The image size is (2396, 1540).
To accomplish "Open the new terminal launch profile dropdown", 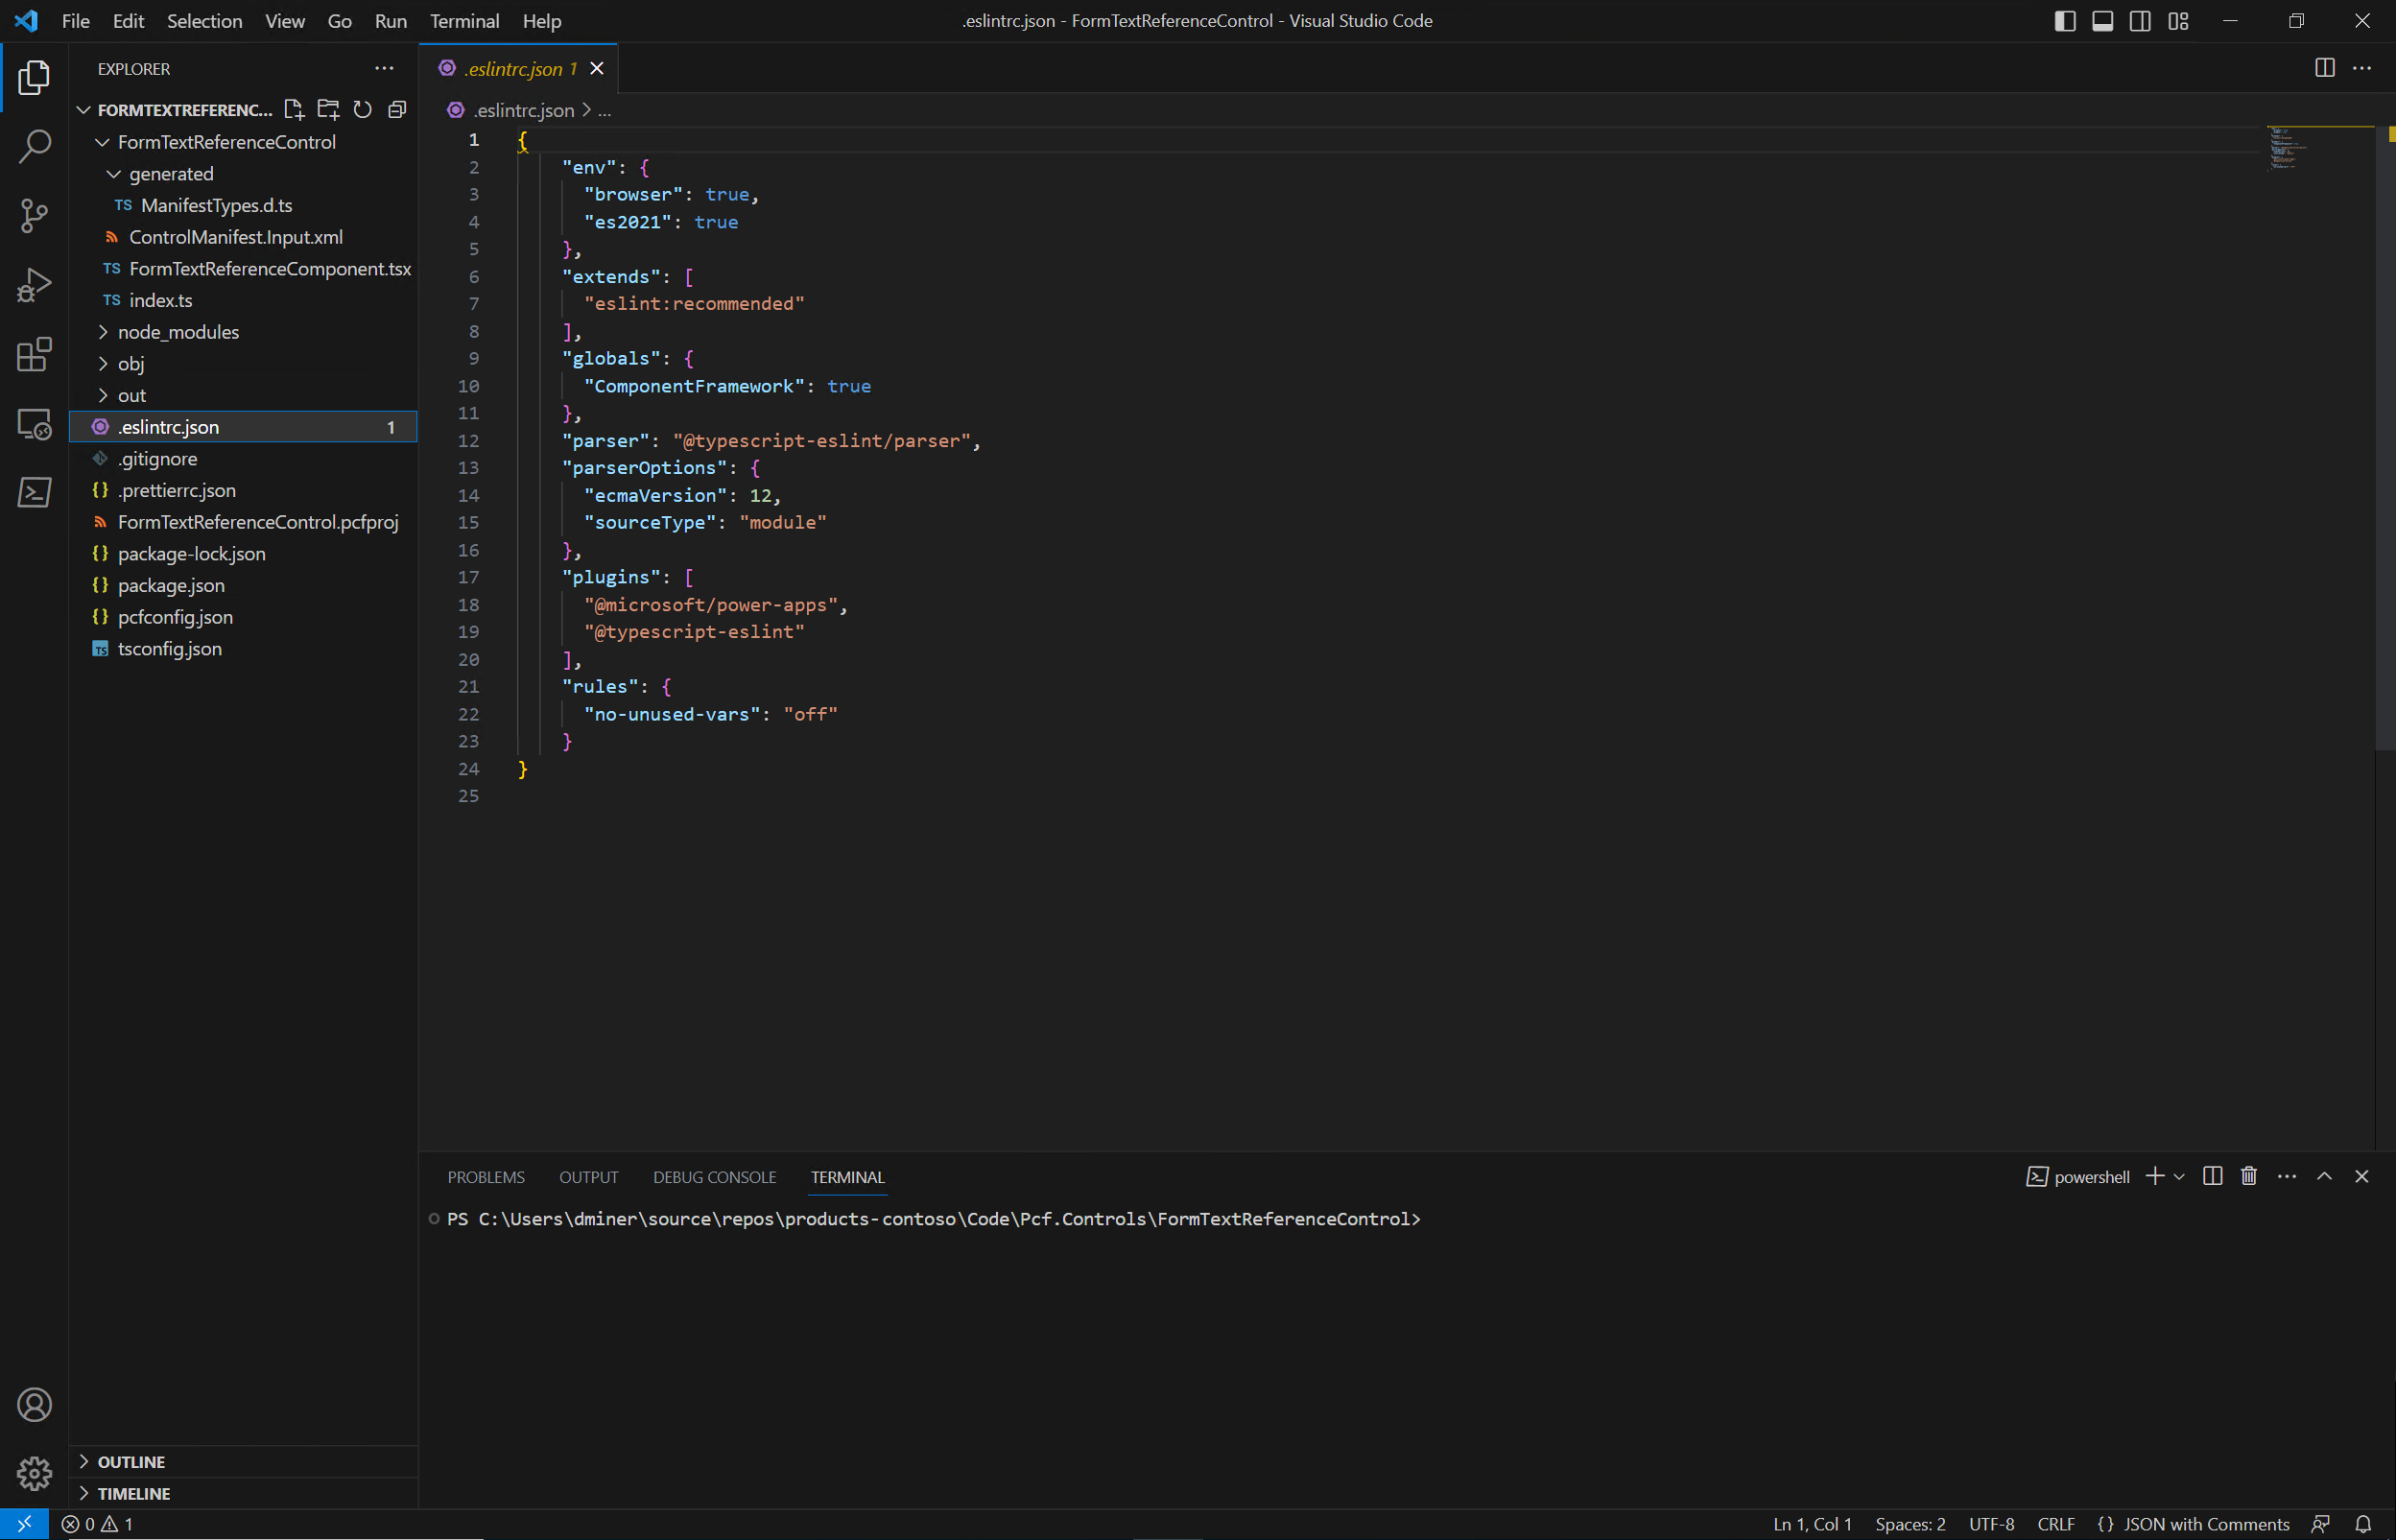I will pos(2179,1177).
